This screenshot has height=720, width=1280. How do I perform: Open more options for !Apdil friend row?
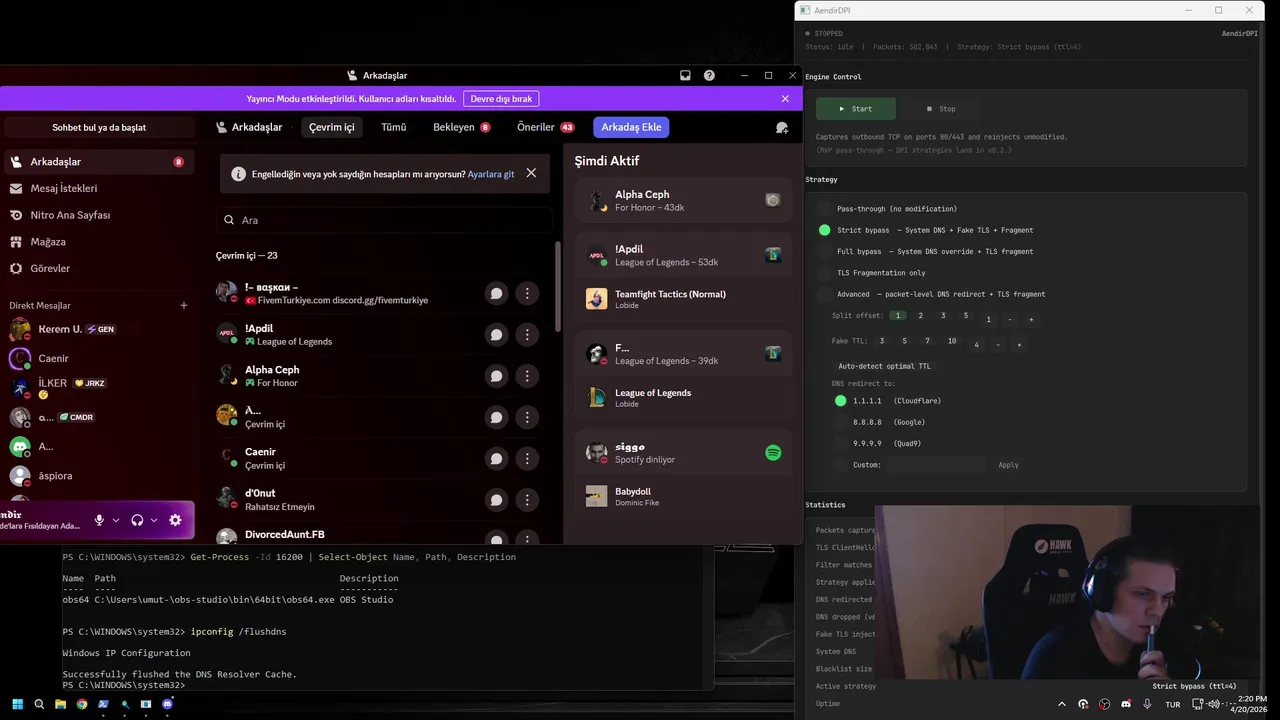(x=527, y=335)
